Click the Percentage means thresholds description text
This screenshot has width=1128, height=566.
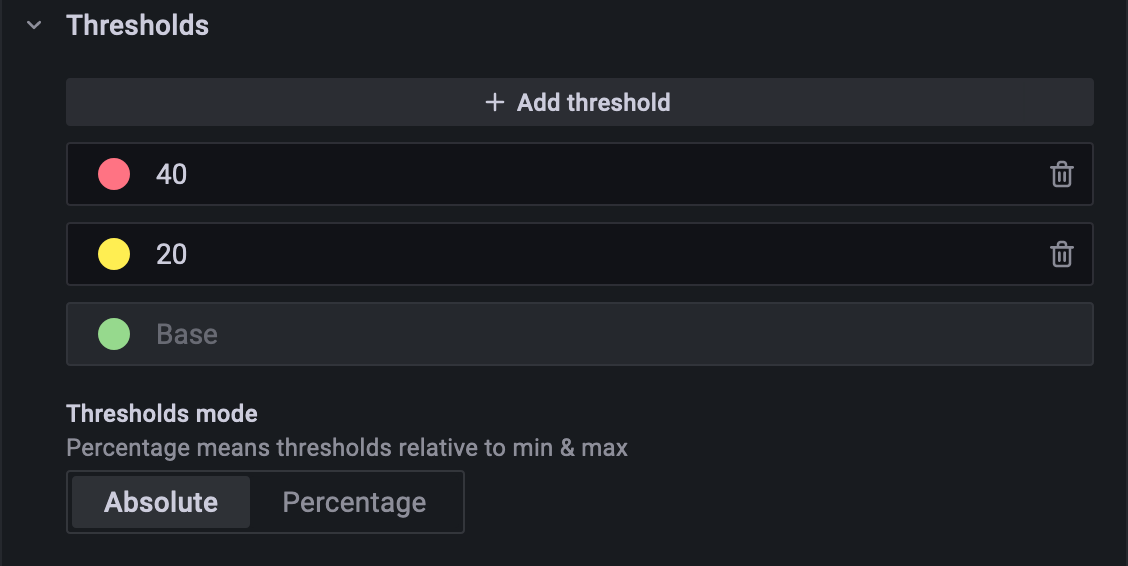(x=347, y=447)
